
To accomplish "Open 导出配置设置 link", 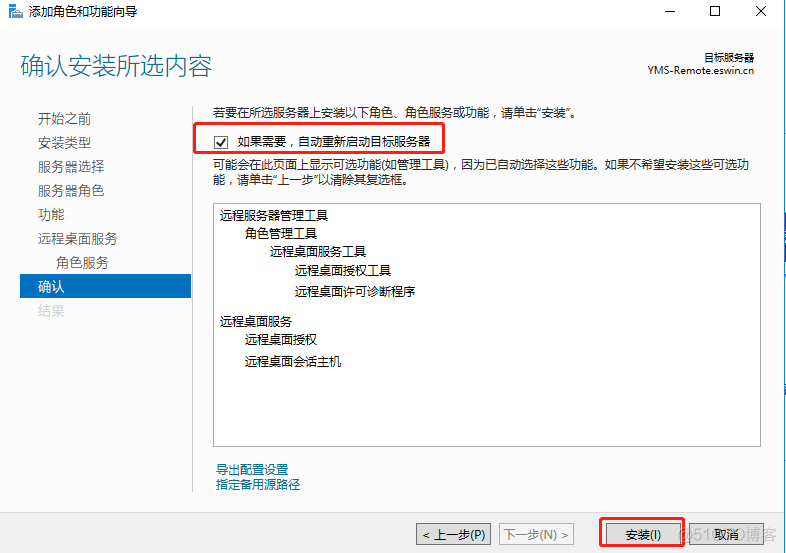I will point(252,469).
